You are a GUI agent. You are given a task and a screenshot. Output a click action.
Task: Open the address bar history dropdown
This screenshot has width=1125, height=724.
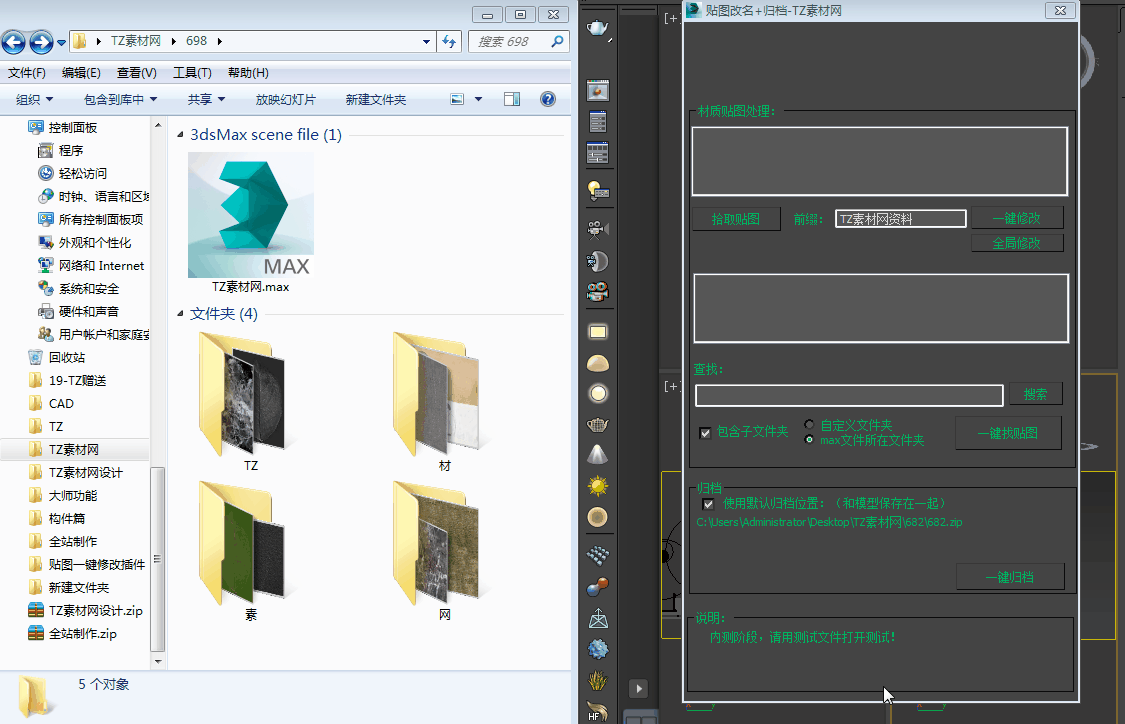click(426, 42)
